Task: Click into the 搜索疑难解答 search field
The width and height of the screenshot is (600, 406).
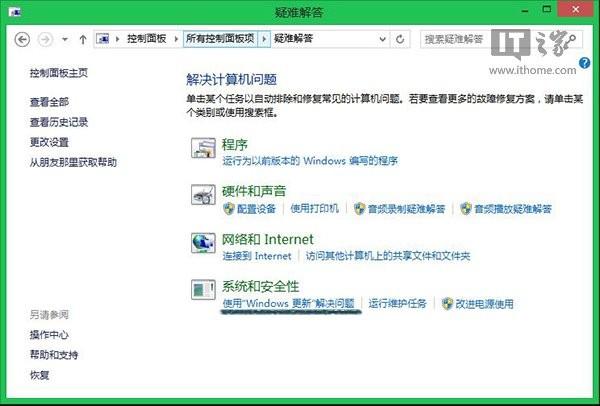Action: (x=453, y=39)
